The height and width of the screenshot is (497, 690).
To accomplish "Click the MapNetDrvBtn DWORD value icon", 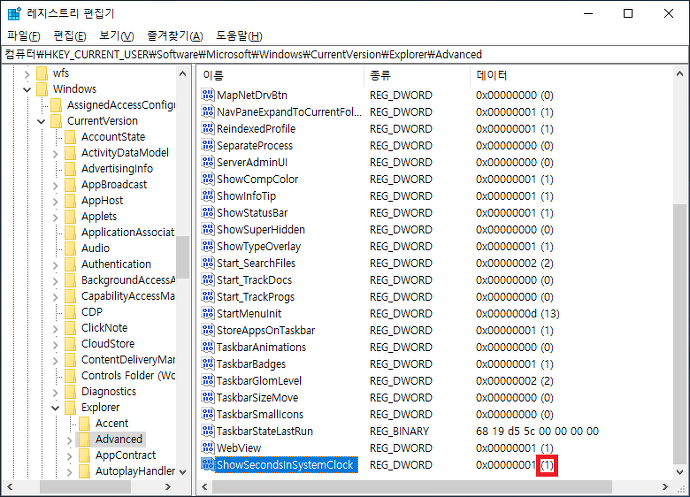I will pos(208,95).
